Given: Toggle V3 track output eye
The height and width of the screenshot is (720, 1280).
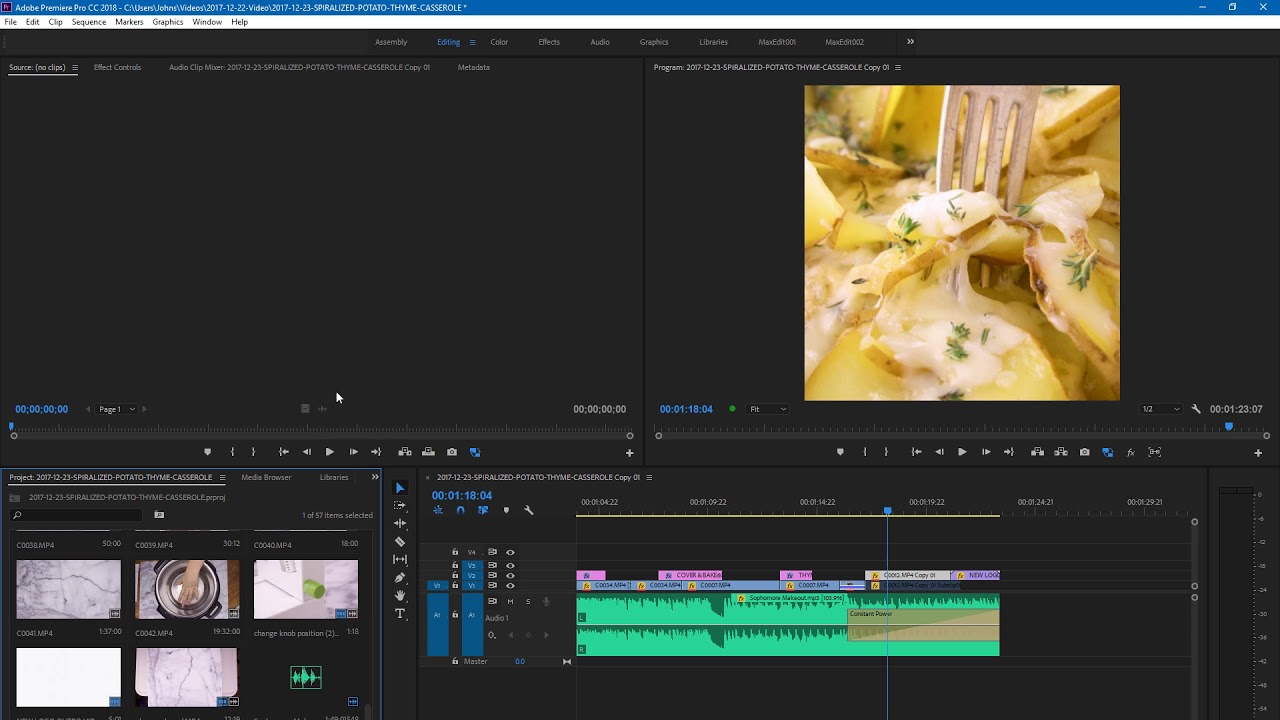Looking at the screenshot, I should tap(510, 566).
